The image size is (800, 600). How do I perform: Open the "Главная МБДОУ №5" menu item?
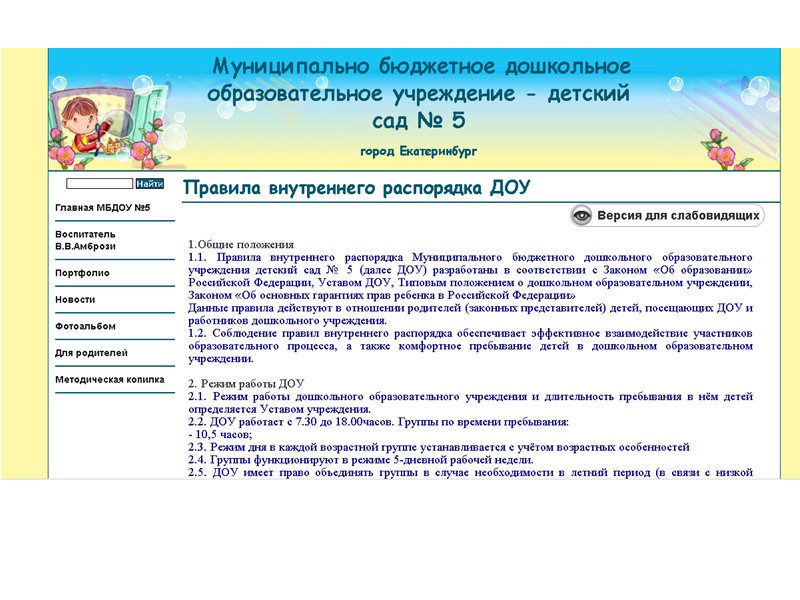pos(103,208)
